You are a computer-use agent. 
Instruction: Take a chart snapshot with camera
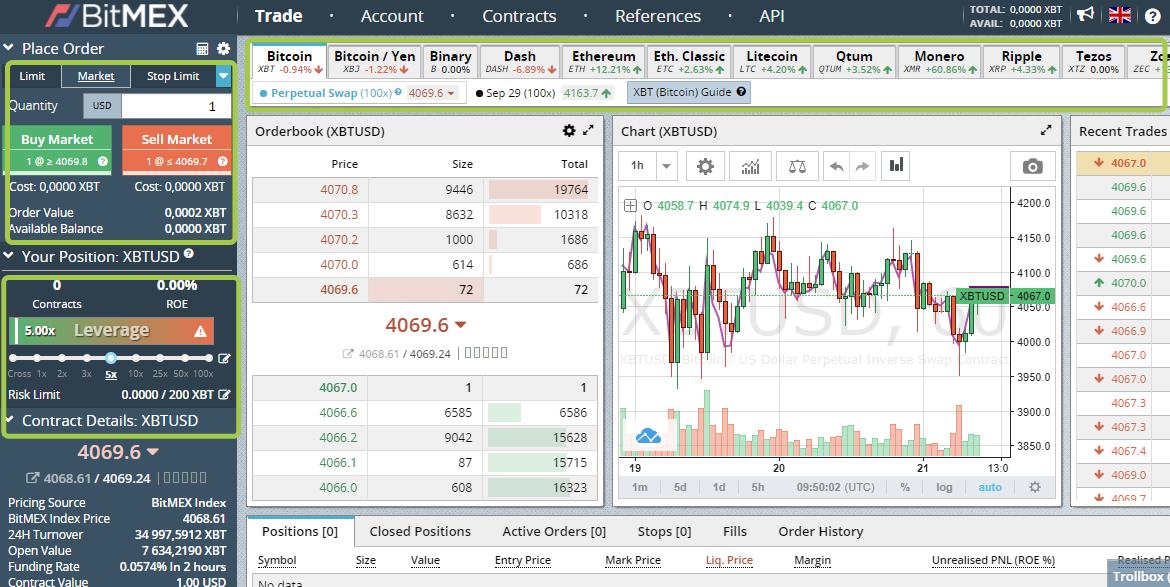coord(1033,166)
